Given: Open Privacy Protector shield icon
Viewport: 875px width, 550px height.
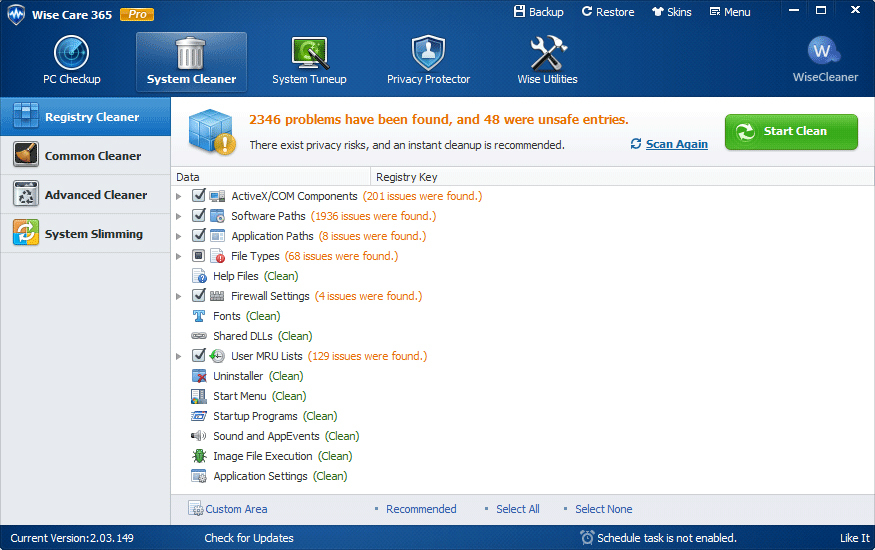Looking at the screenshot, I should click(x=428, y=53).
